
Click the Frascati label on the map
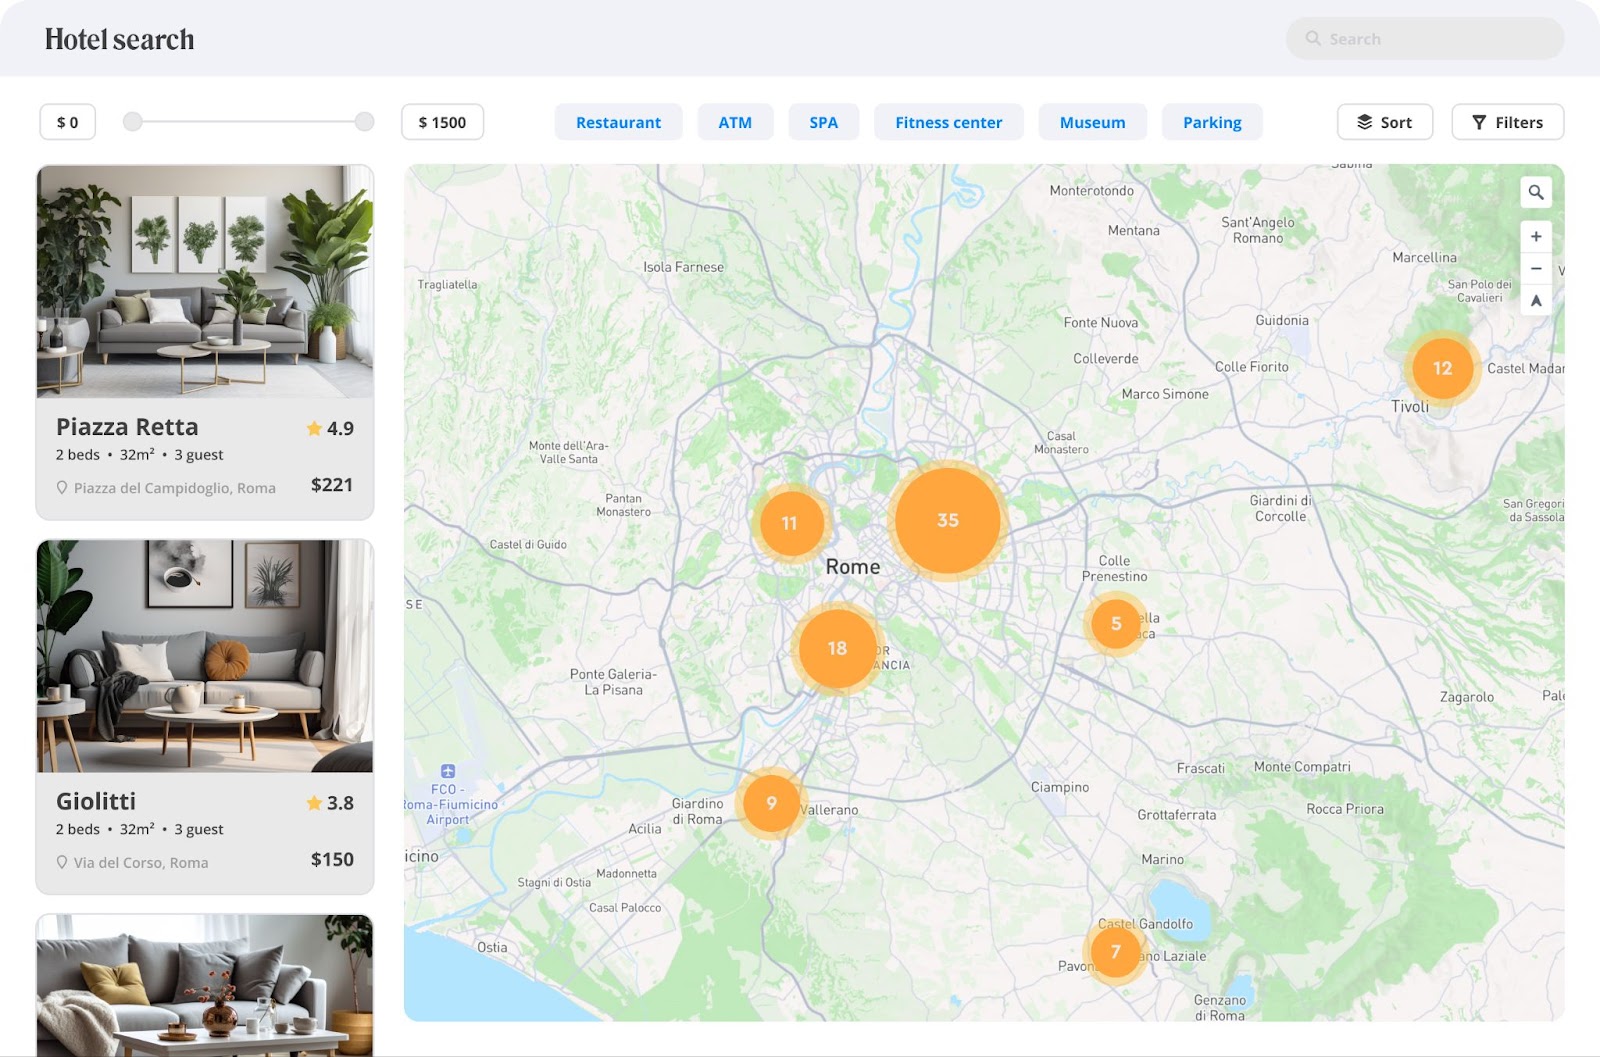pos(1201,768)
